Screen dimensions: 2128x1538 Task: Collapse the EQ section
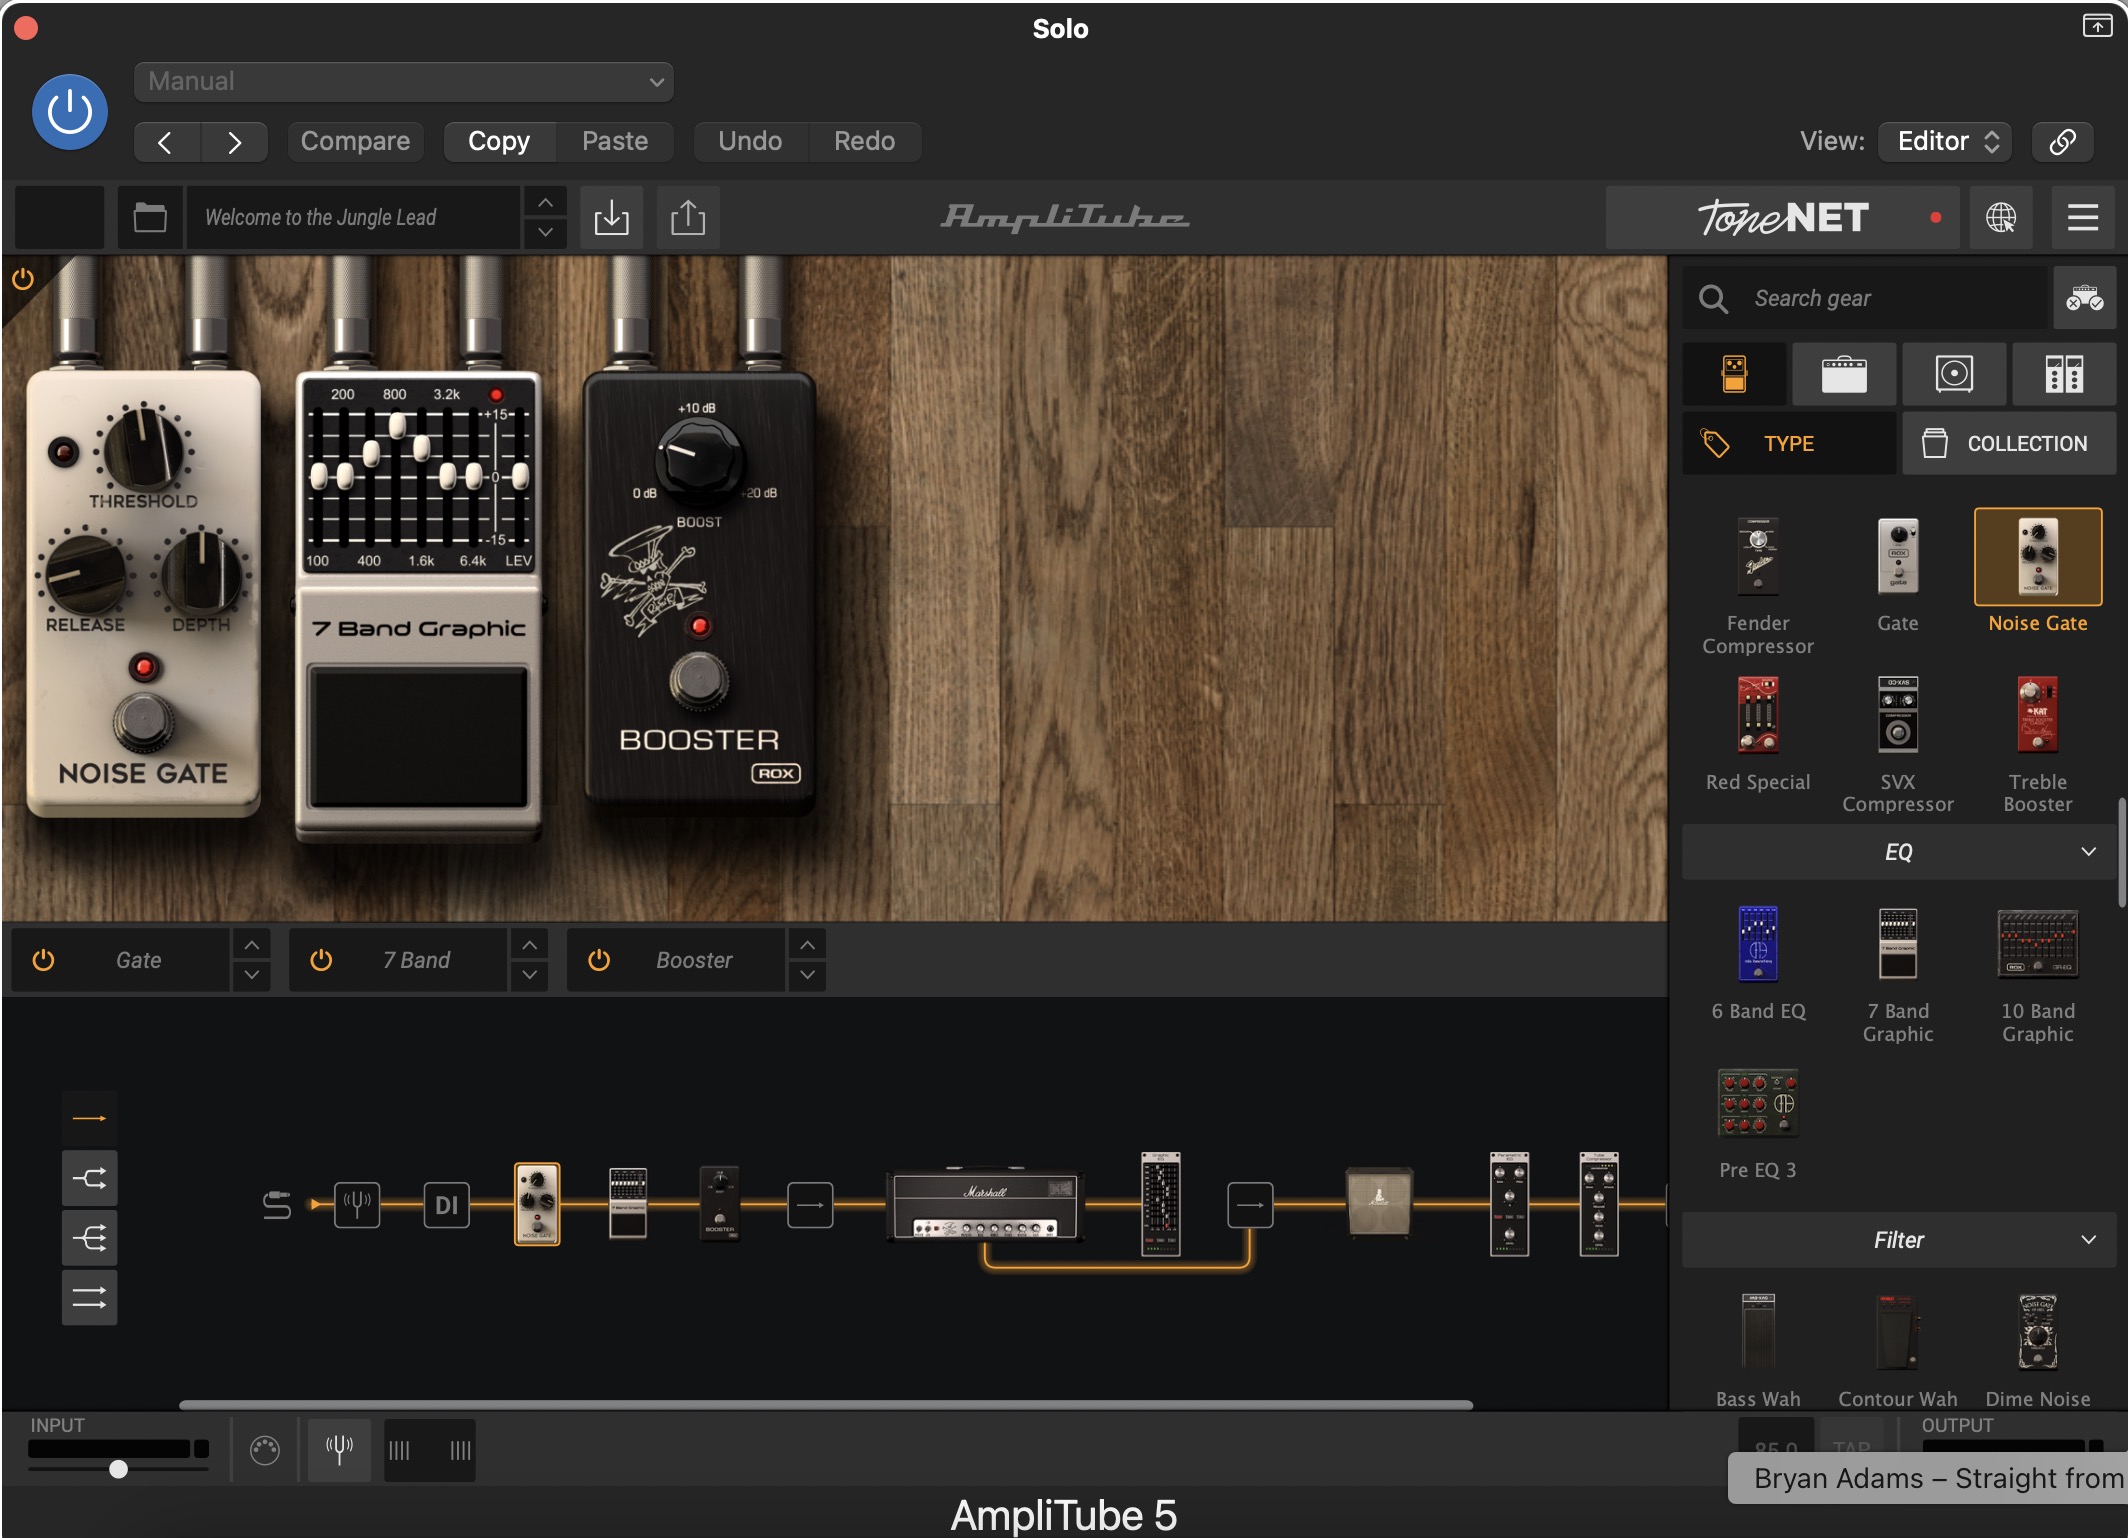click(1899, 852)
